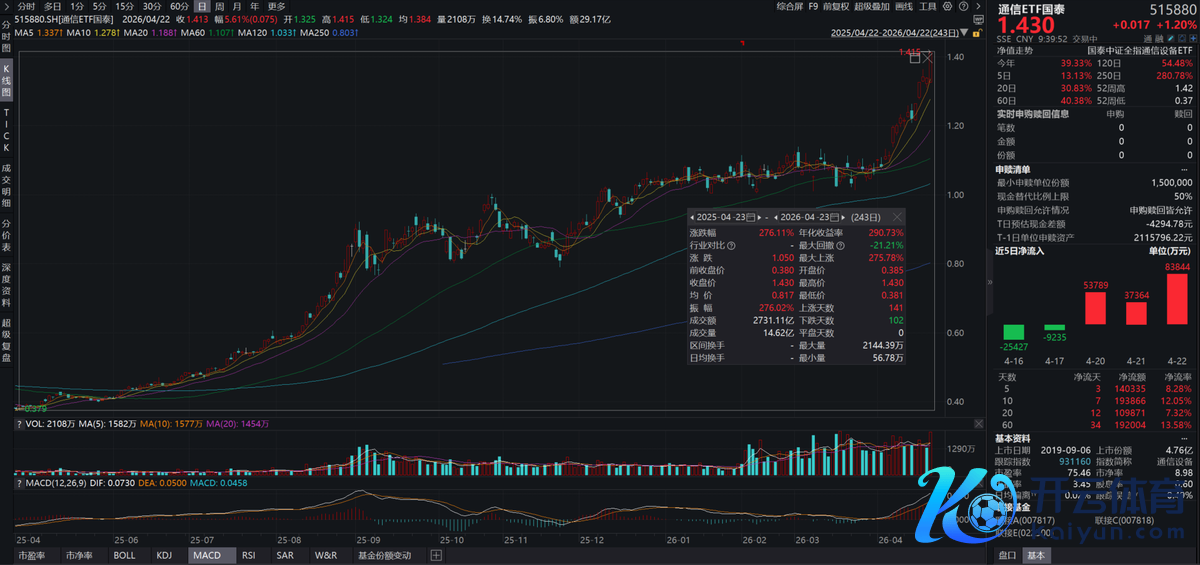Switch to the 周 weekly period tab

click(x=220, y=6)
